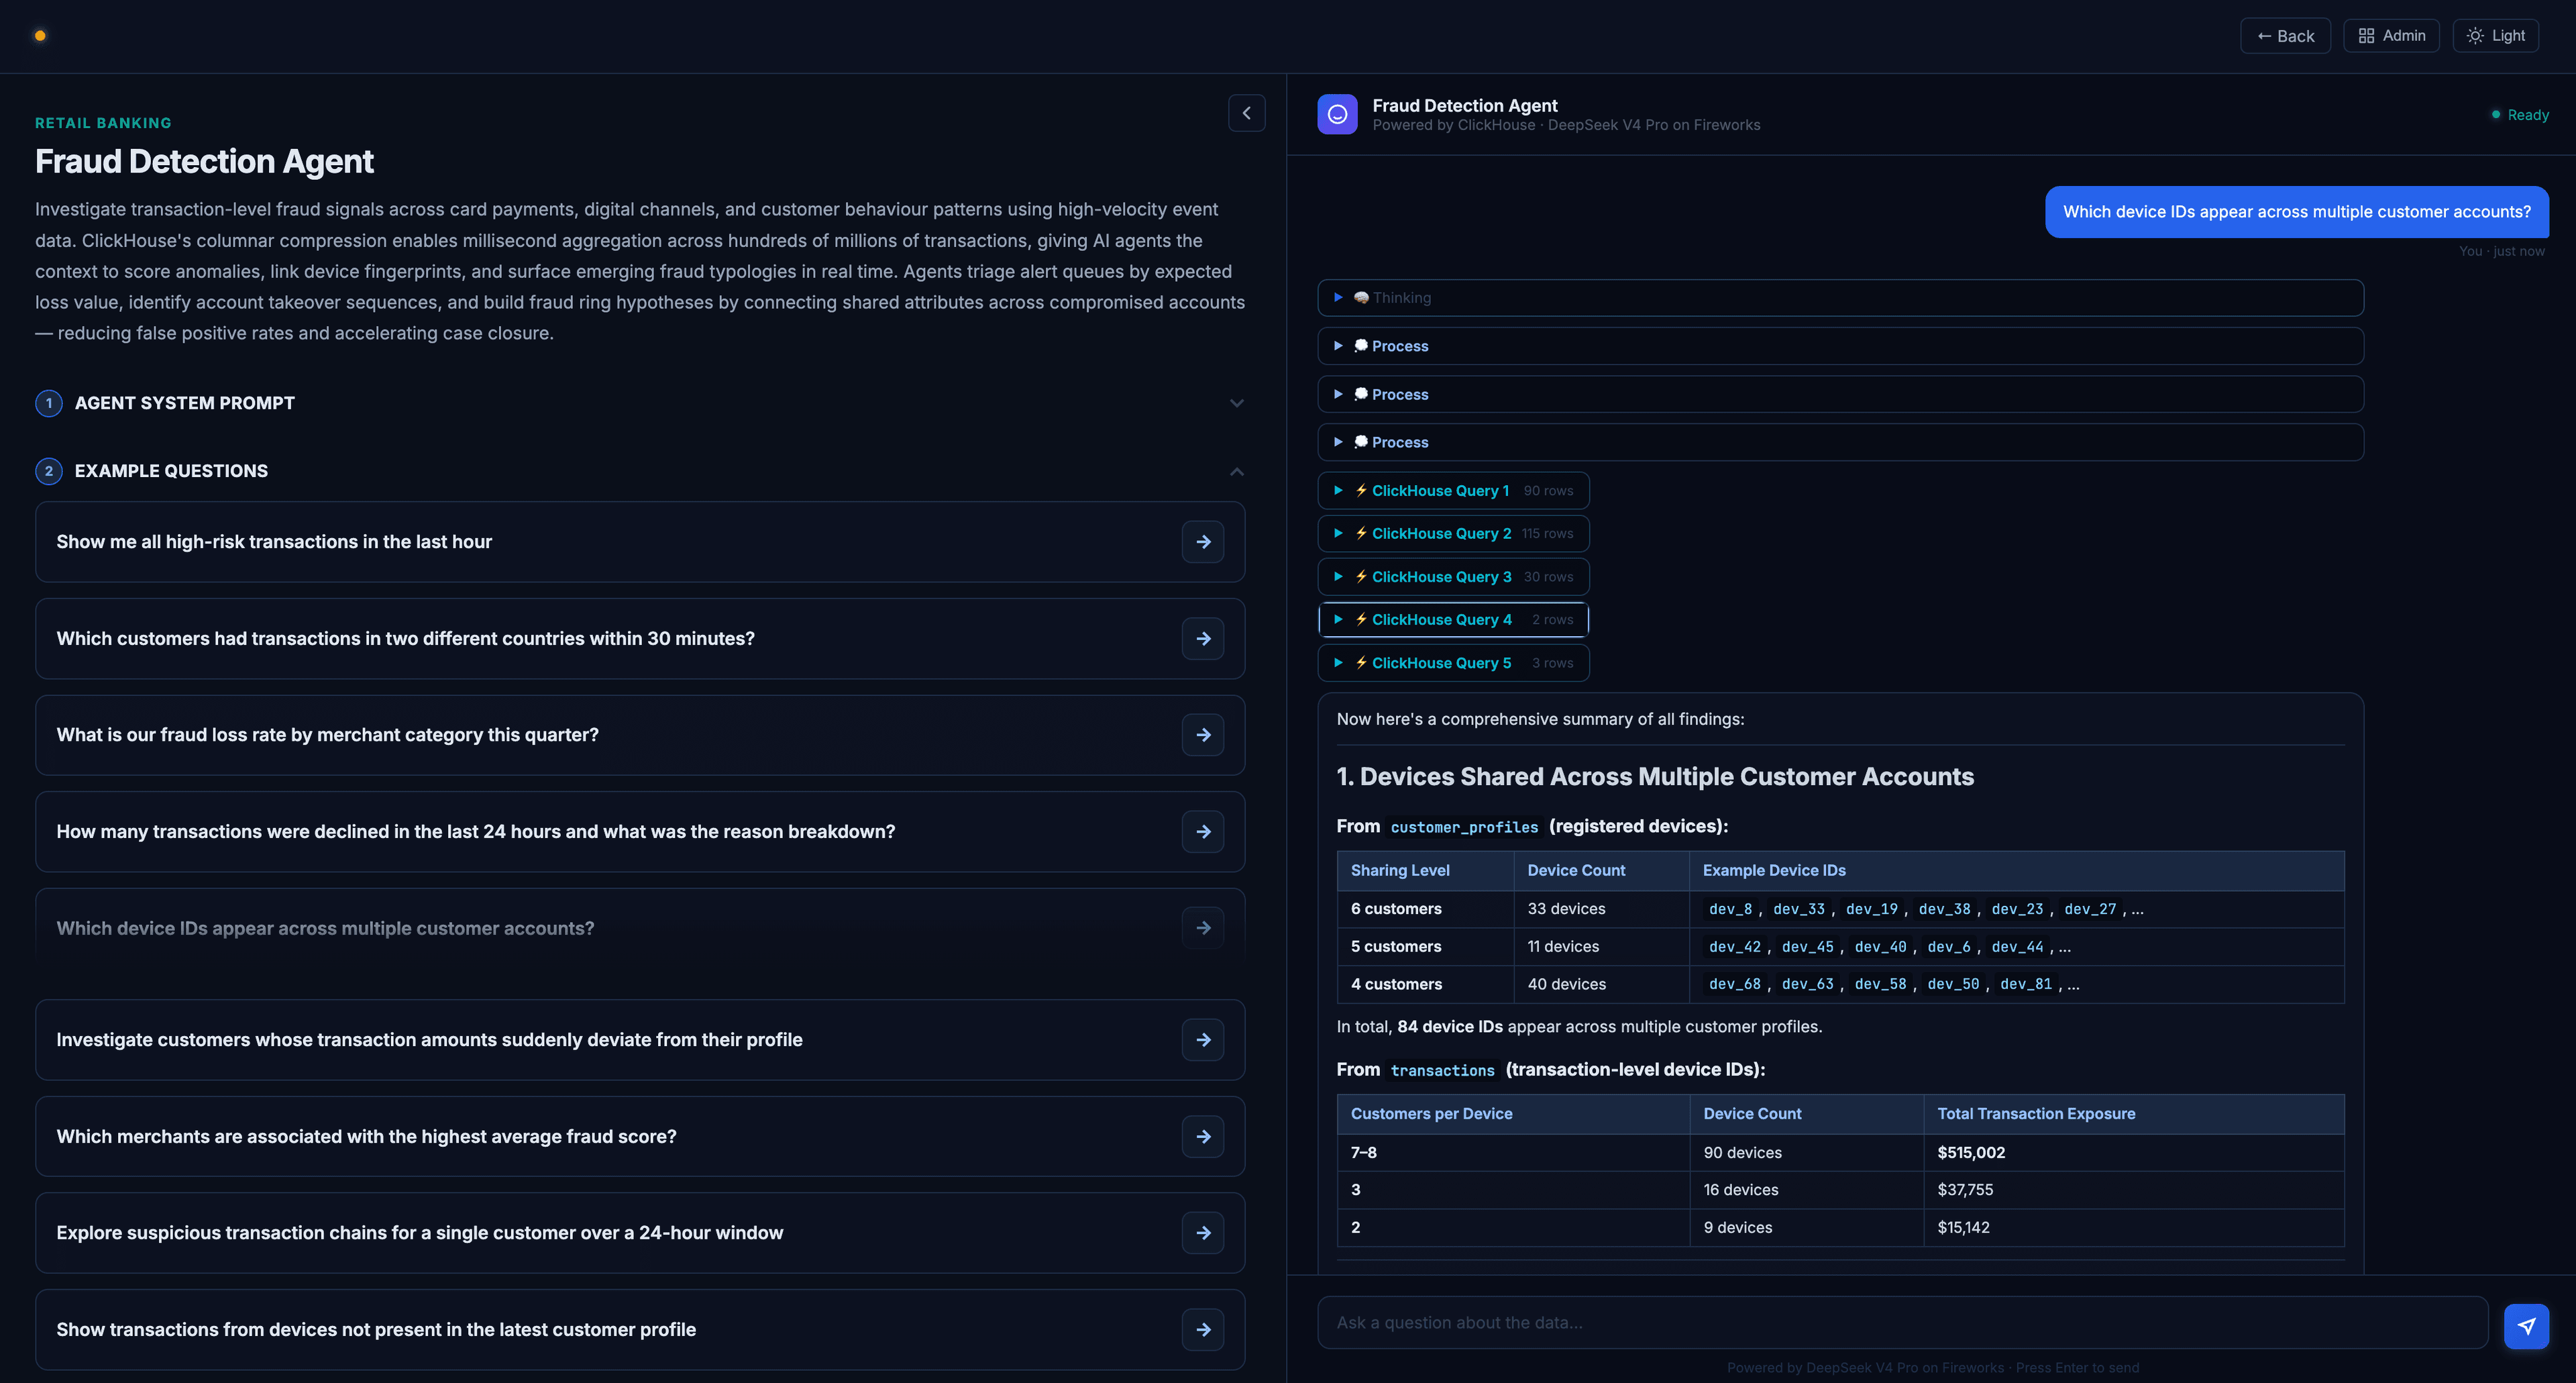
Task: Expand the second Process section
Action: (1840, 394)
